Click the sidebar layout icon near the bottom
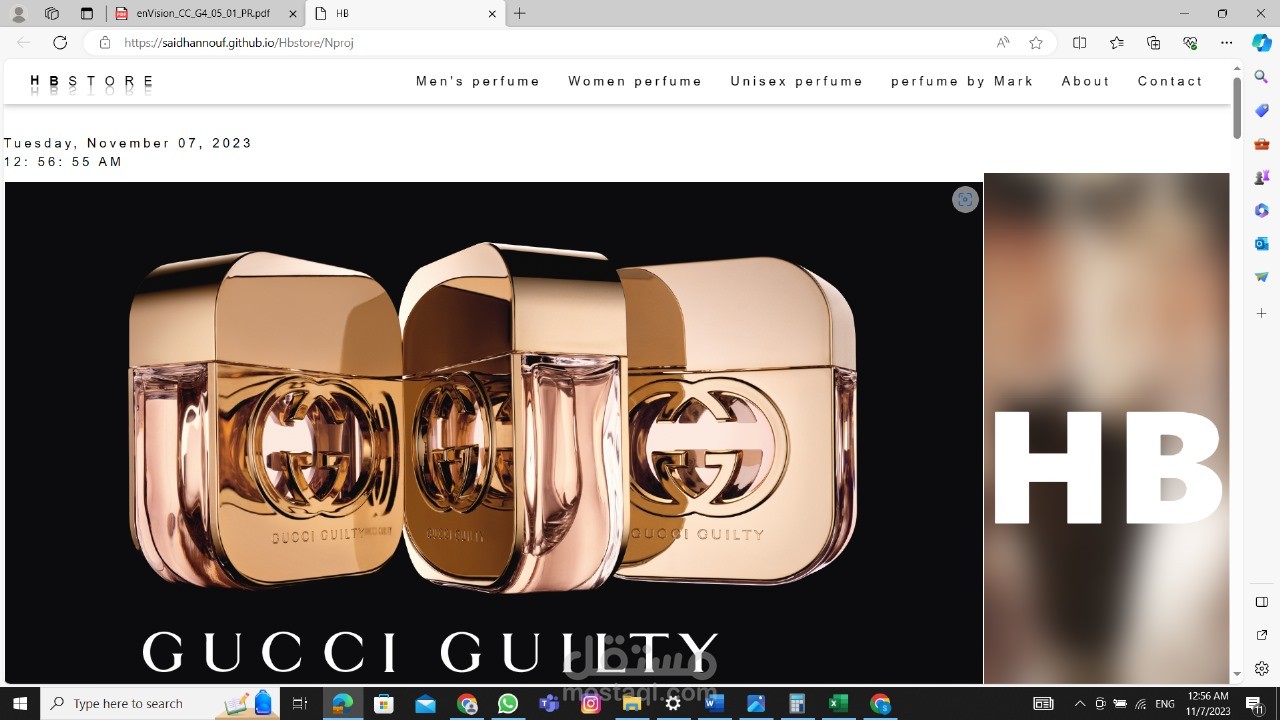 (x=1262, y=602)
